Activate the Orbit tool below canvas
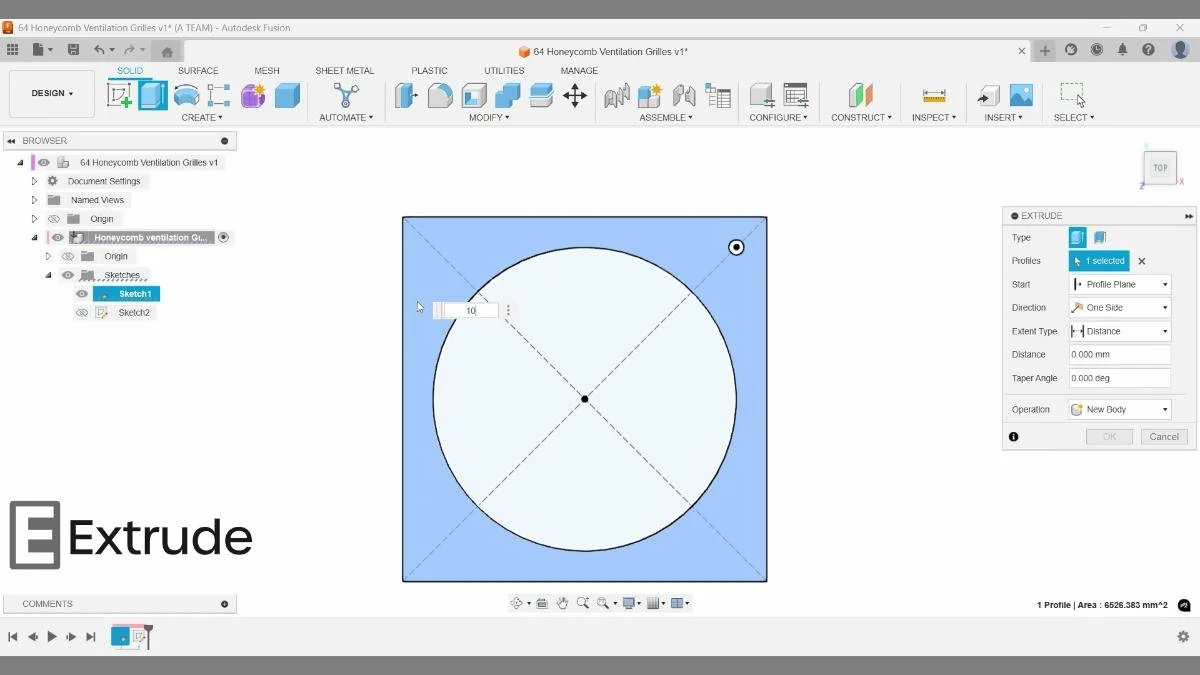This screenshot has height=675, width=1200. coord(518,603)
